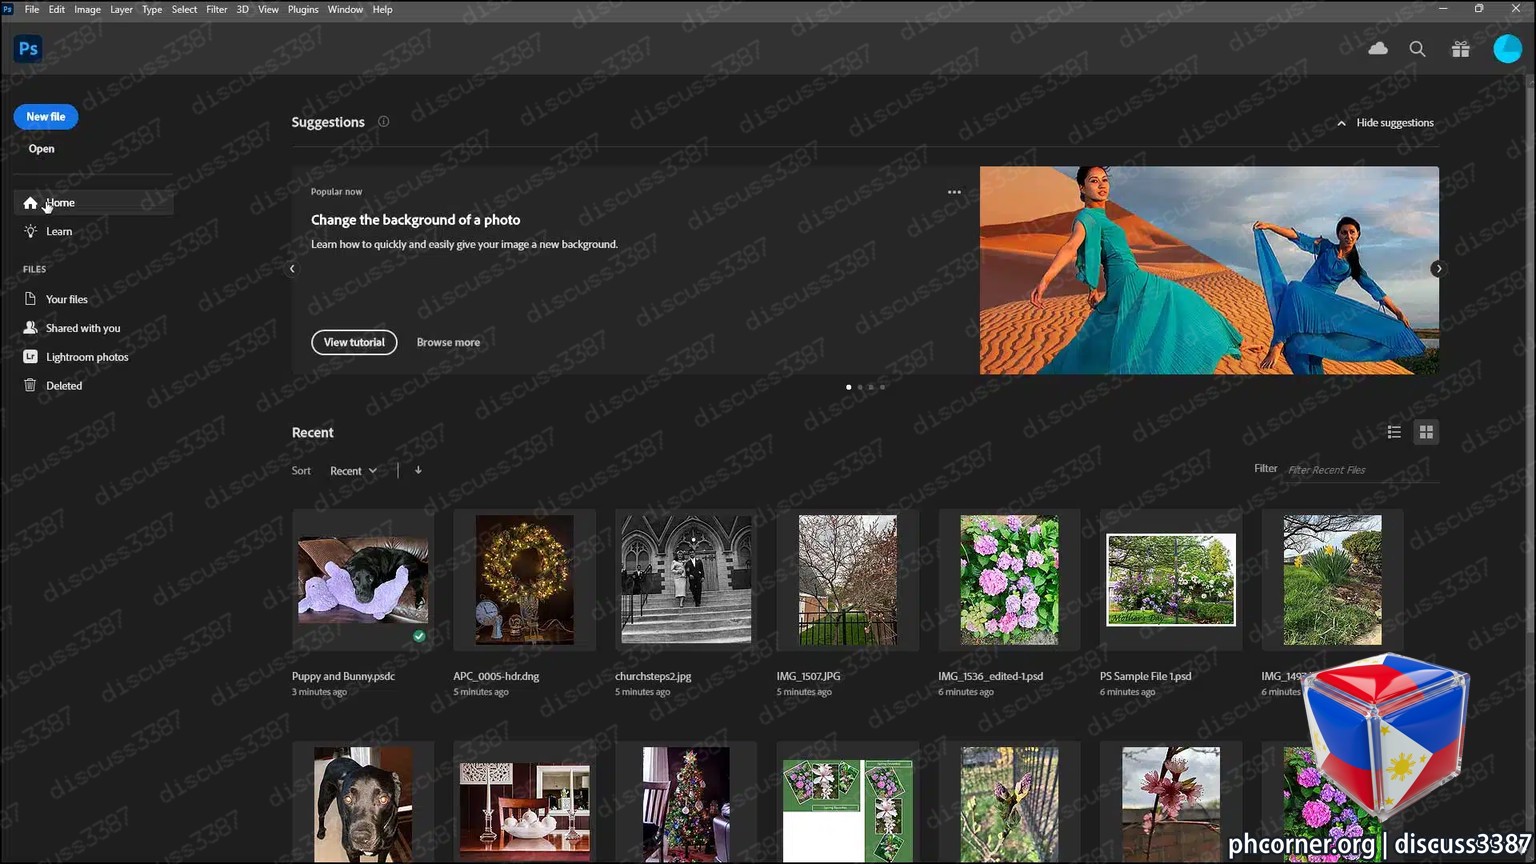This screenshot has width=1536, height=864.
Task: Advance to next suggestion slide arrow
Action: (x=1438, y=269)
